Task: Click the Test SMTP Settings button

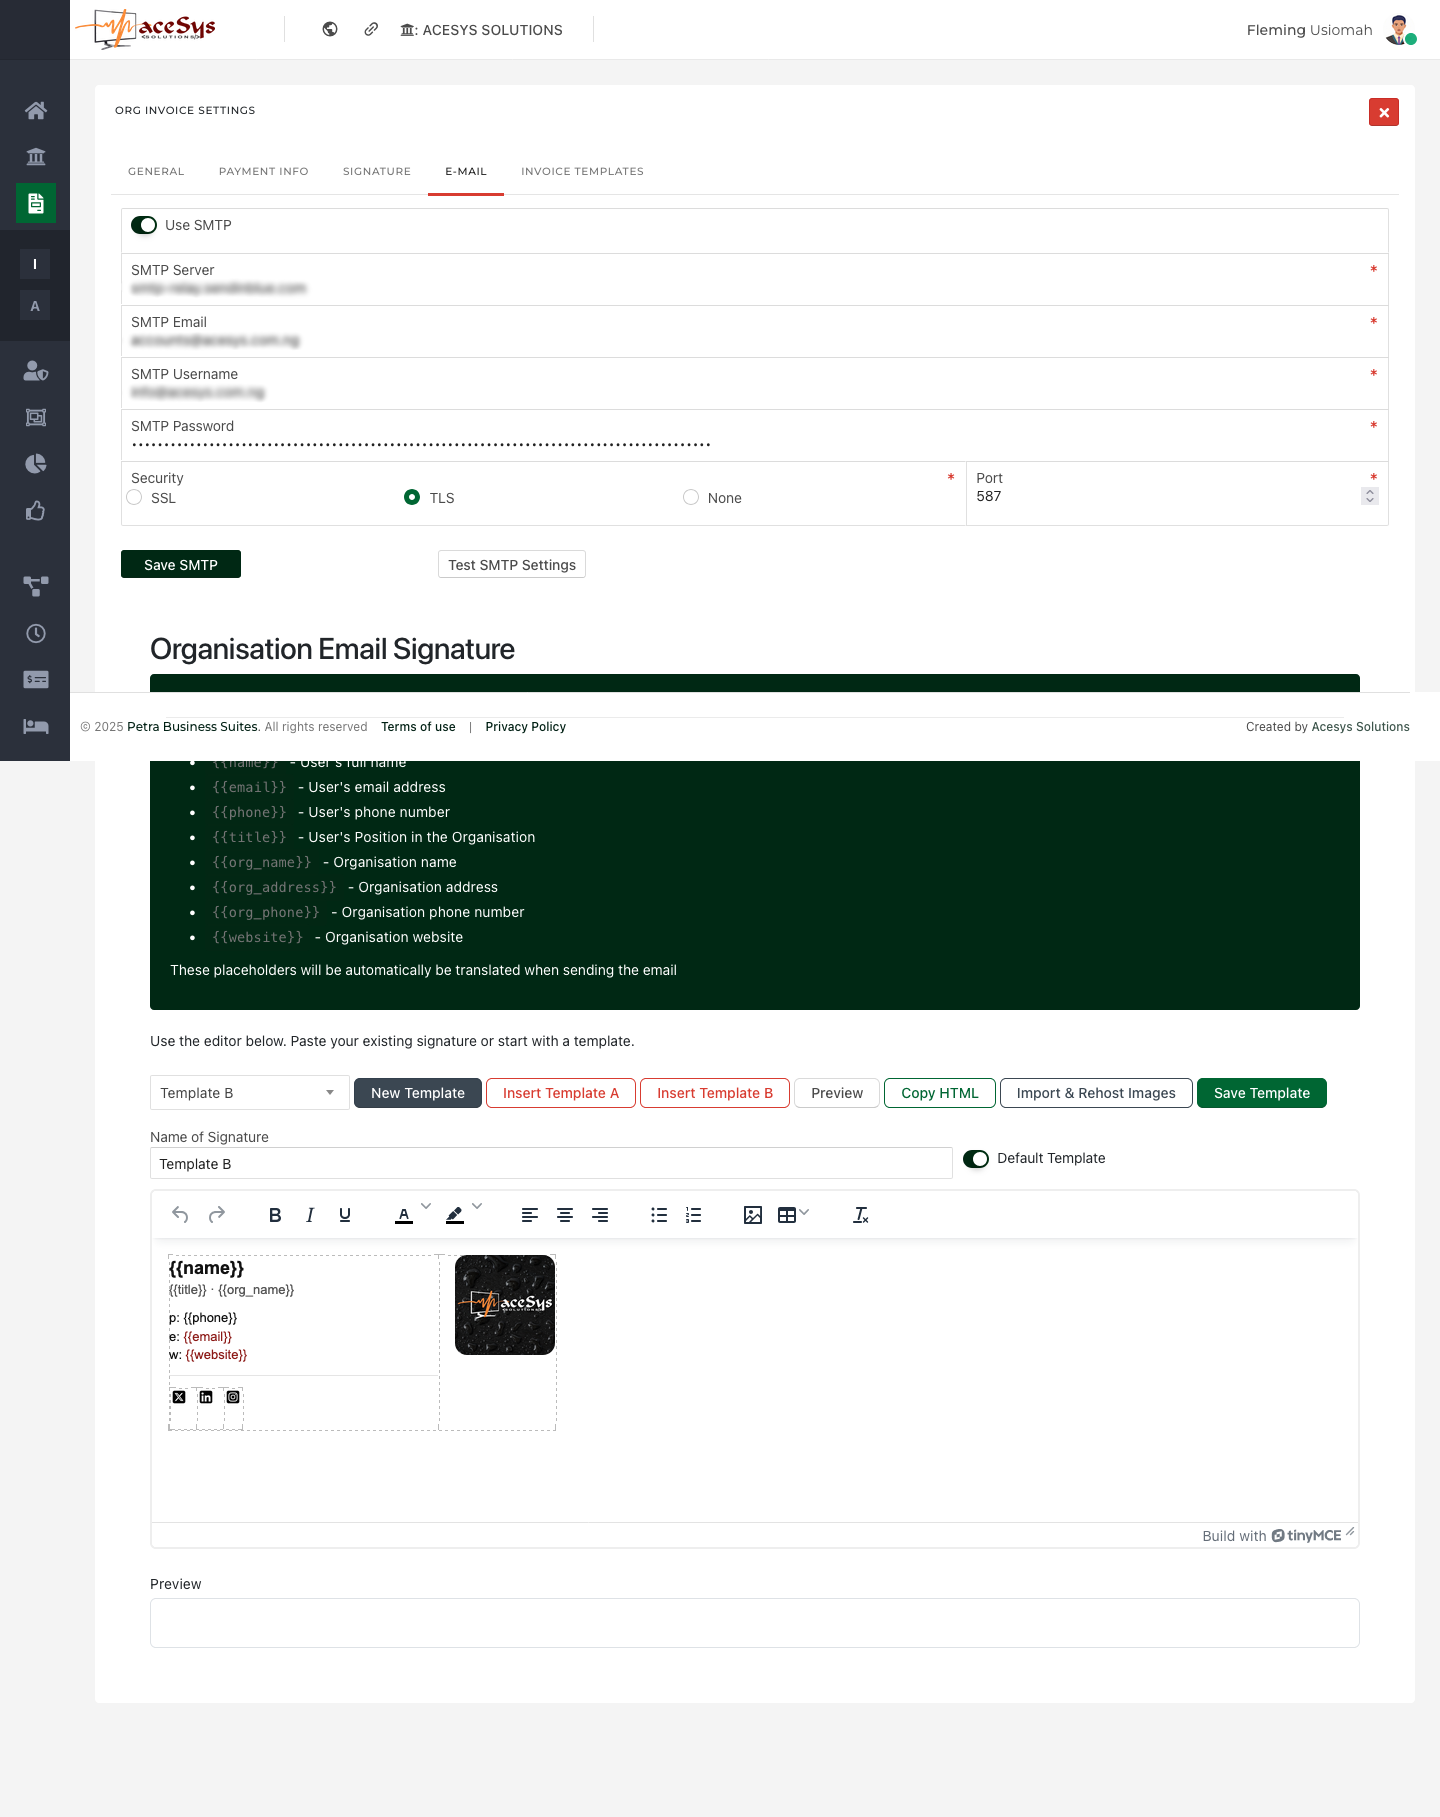Action: pyautogui.click(x=511, y=565)
